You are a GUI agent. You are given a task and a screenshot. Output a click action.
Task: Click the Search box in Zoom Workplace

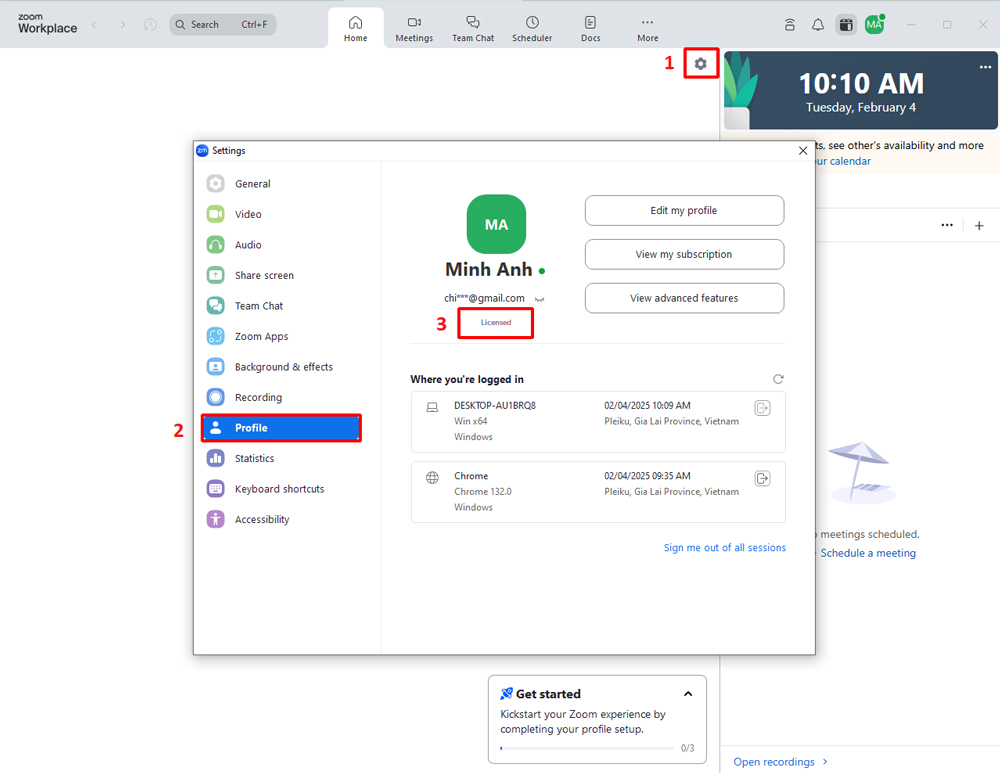tap(223, 24)
